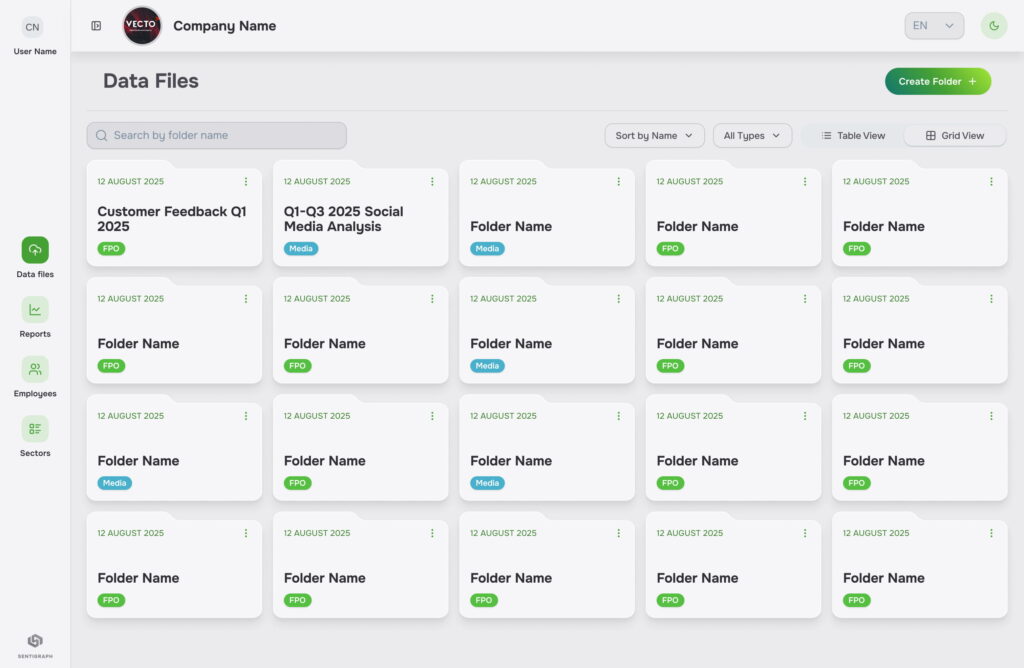Open the Sort by Name dropdown
Viewport: 1024px width, 668px height.
pyautogui.click(x=654, y=136)
